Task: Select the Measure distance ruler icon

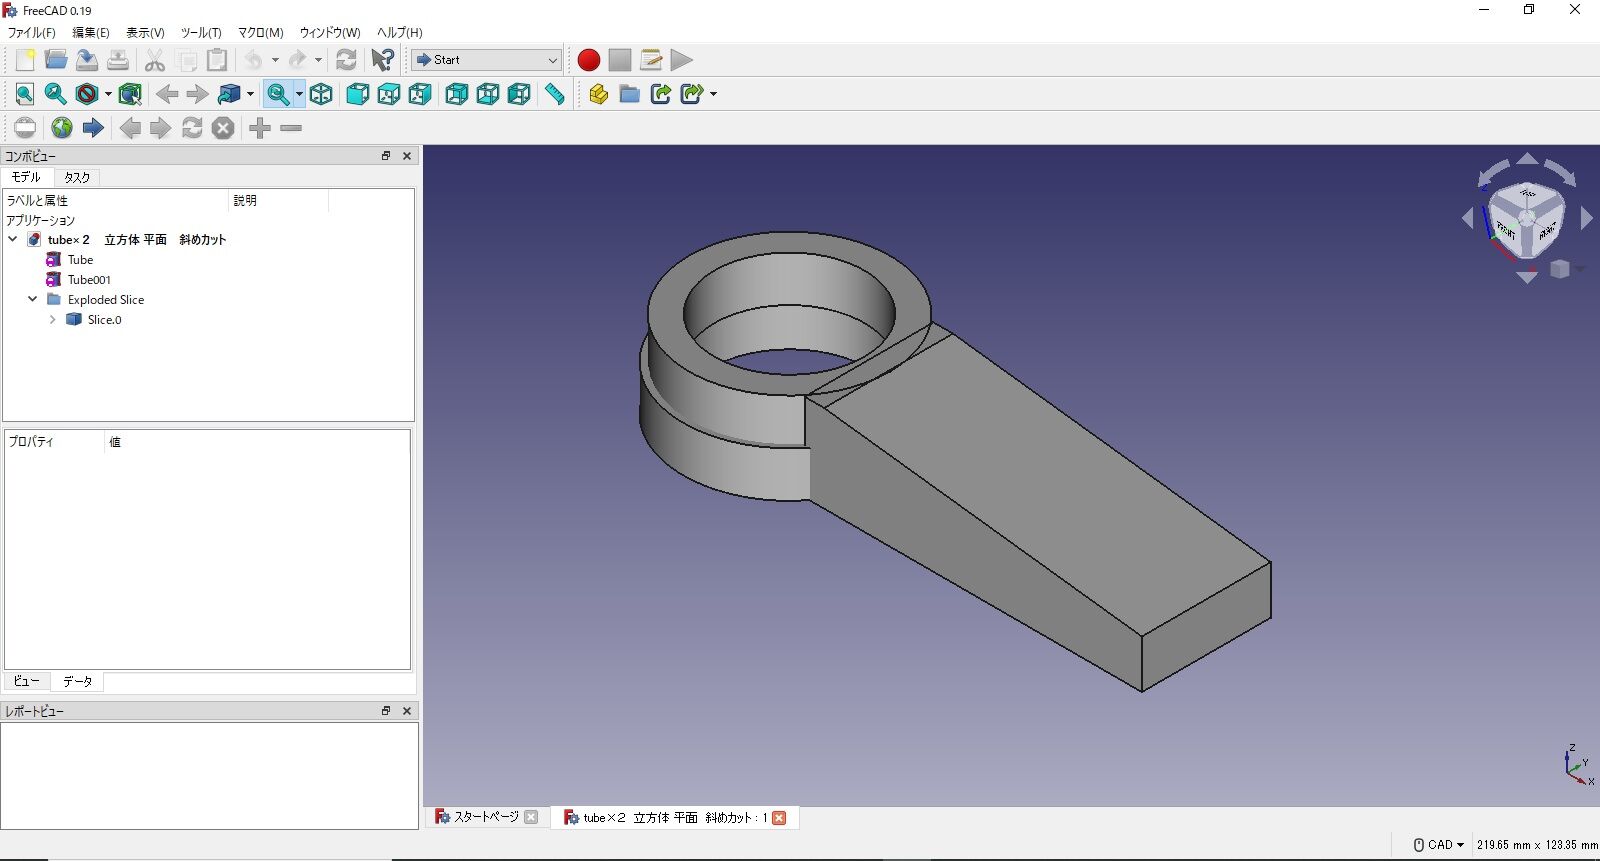Action: (554, 94)
